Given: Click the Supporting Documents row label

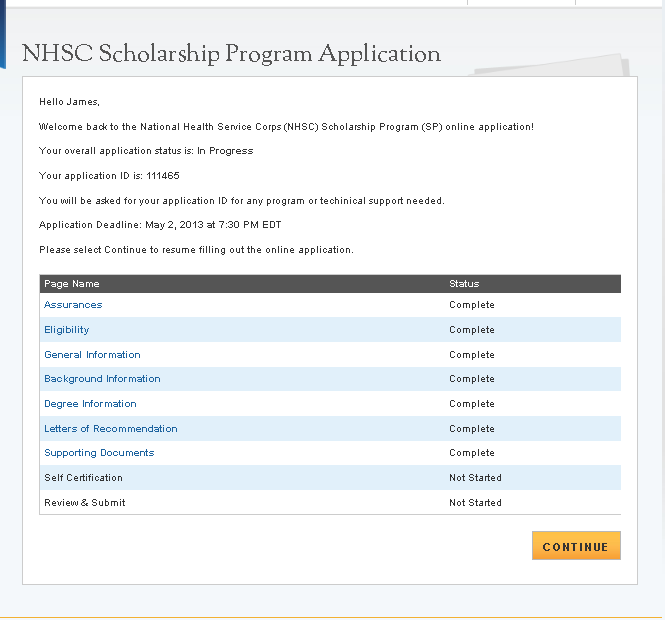Looking at the screenshot, I should point(99,453).
